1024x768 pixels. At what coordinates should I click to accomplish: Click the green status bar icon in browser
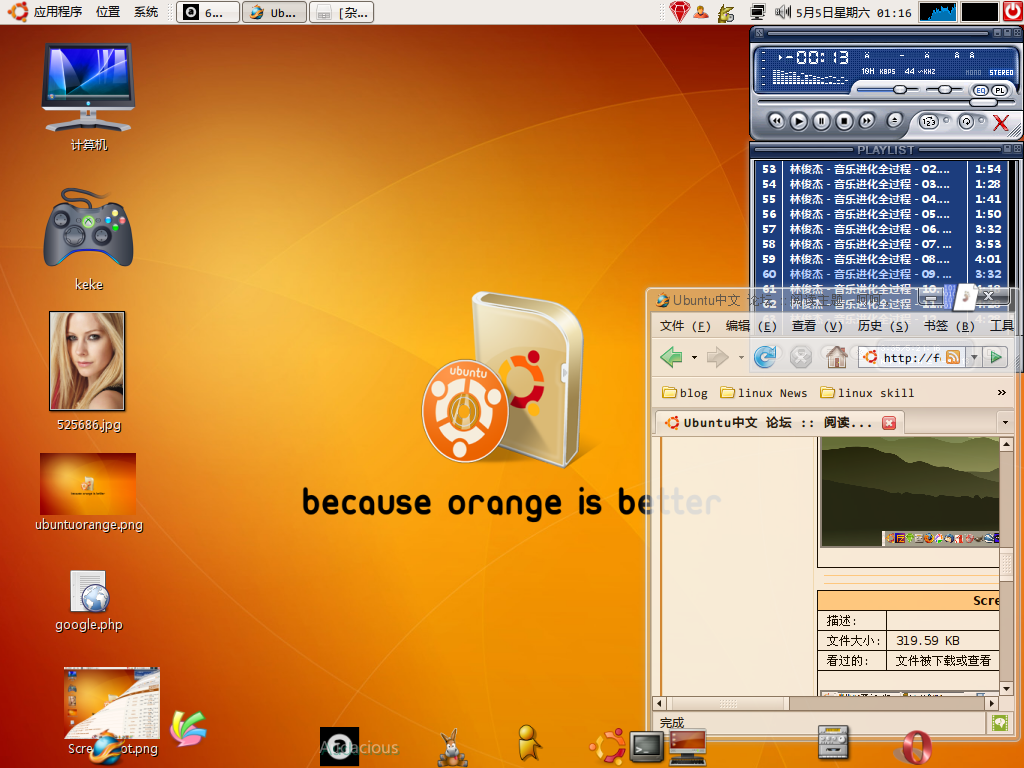pyautogui.click(x=1000, y=722)
